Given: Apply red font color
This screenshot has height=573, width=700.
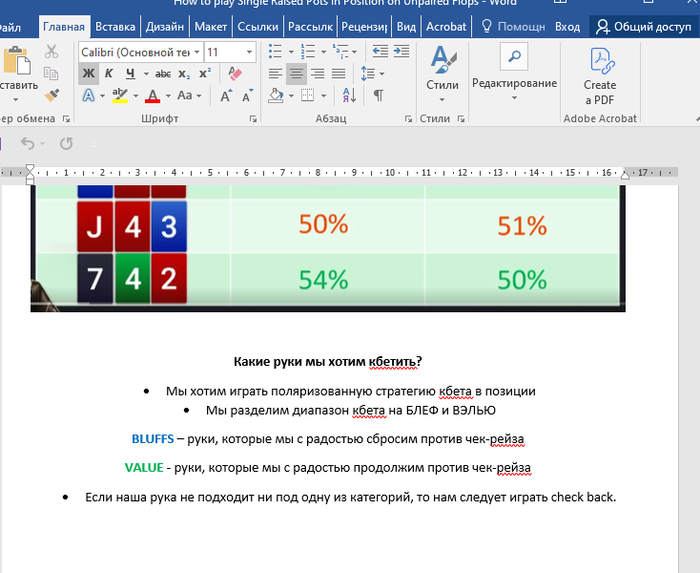Looking at the screenshot, I should tap(153, 96).
